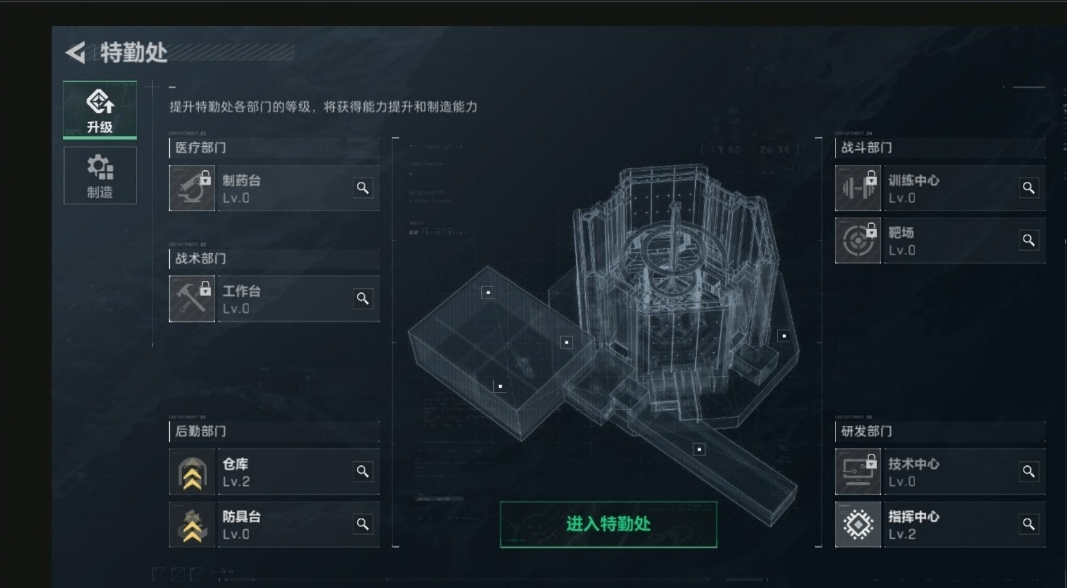The width and height of the screenshot is (1067, 588).
Task: Select the 靶场 target icon
Action: tap(858, 240)
